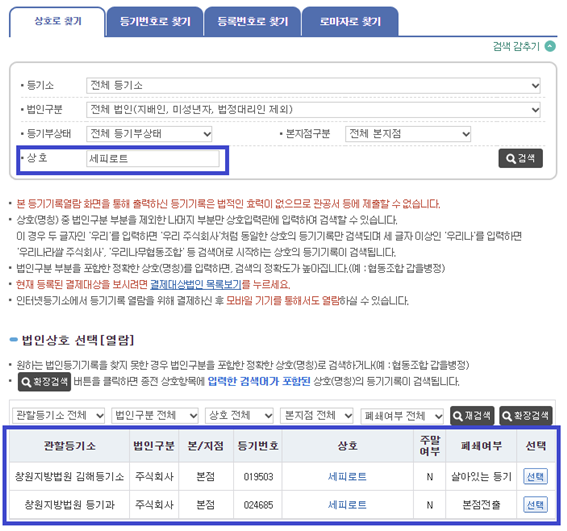Click the 창원지방법원 등기과 cell

[x=69, y=505]
